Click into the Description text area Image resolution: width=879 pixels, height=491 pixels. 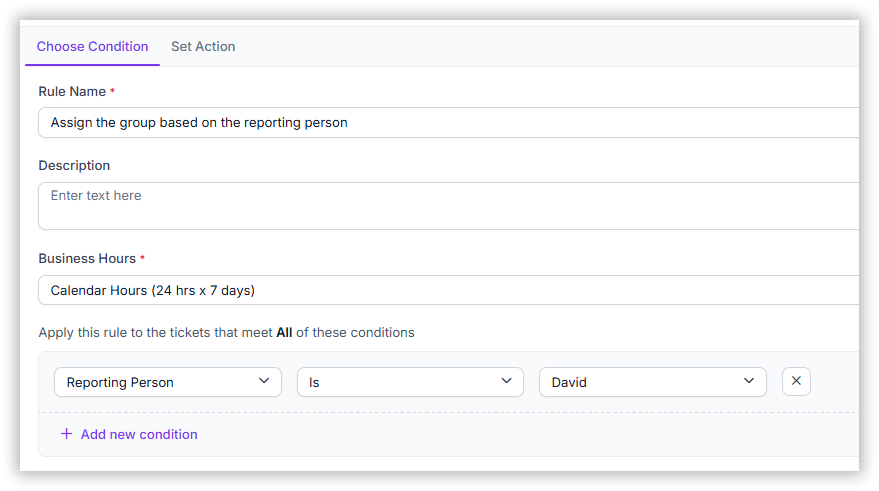coord(448,206)
